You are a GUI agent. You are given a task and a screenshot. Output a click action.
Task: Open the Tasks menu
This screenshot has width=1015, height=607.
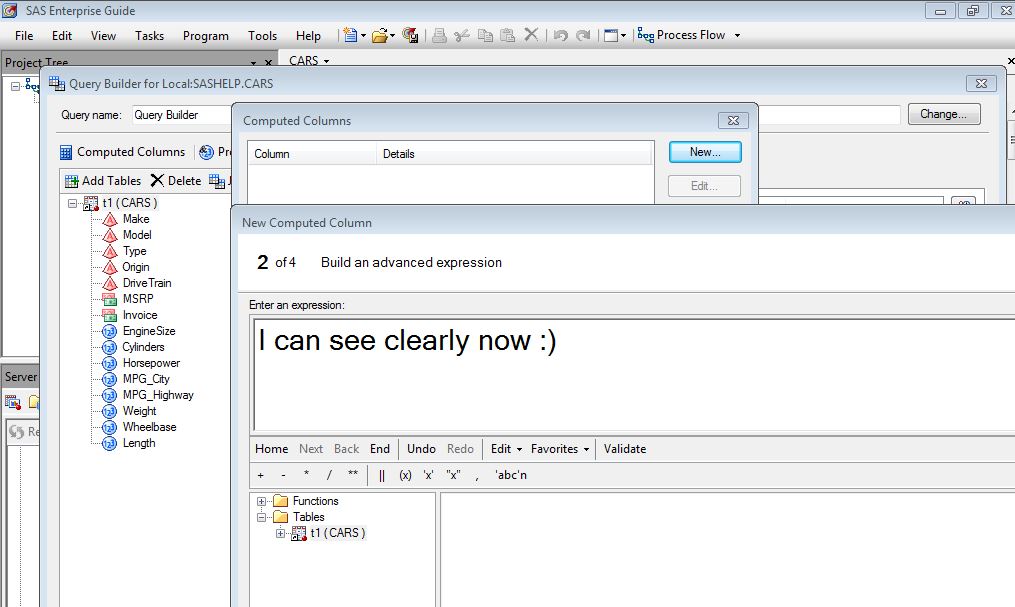[x=149, y=35]
